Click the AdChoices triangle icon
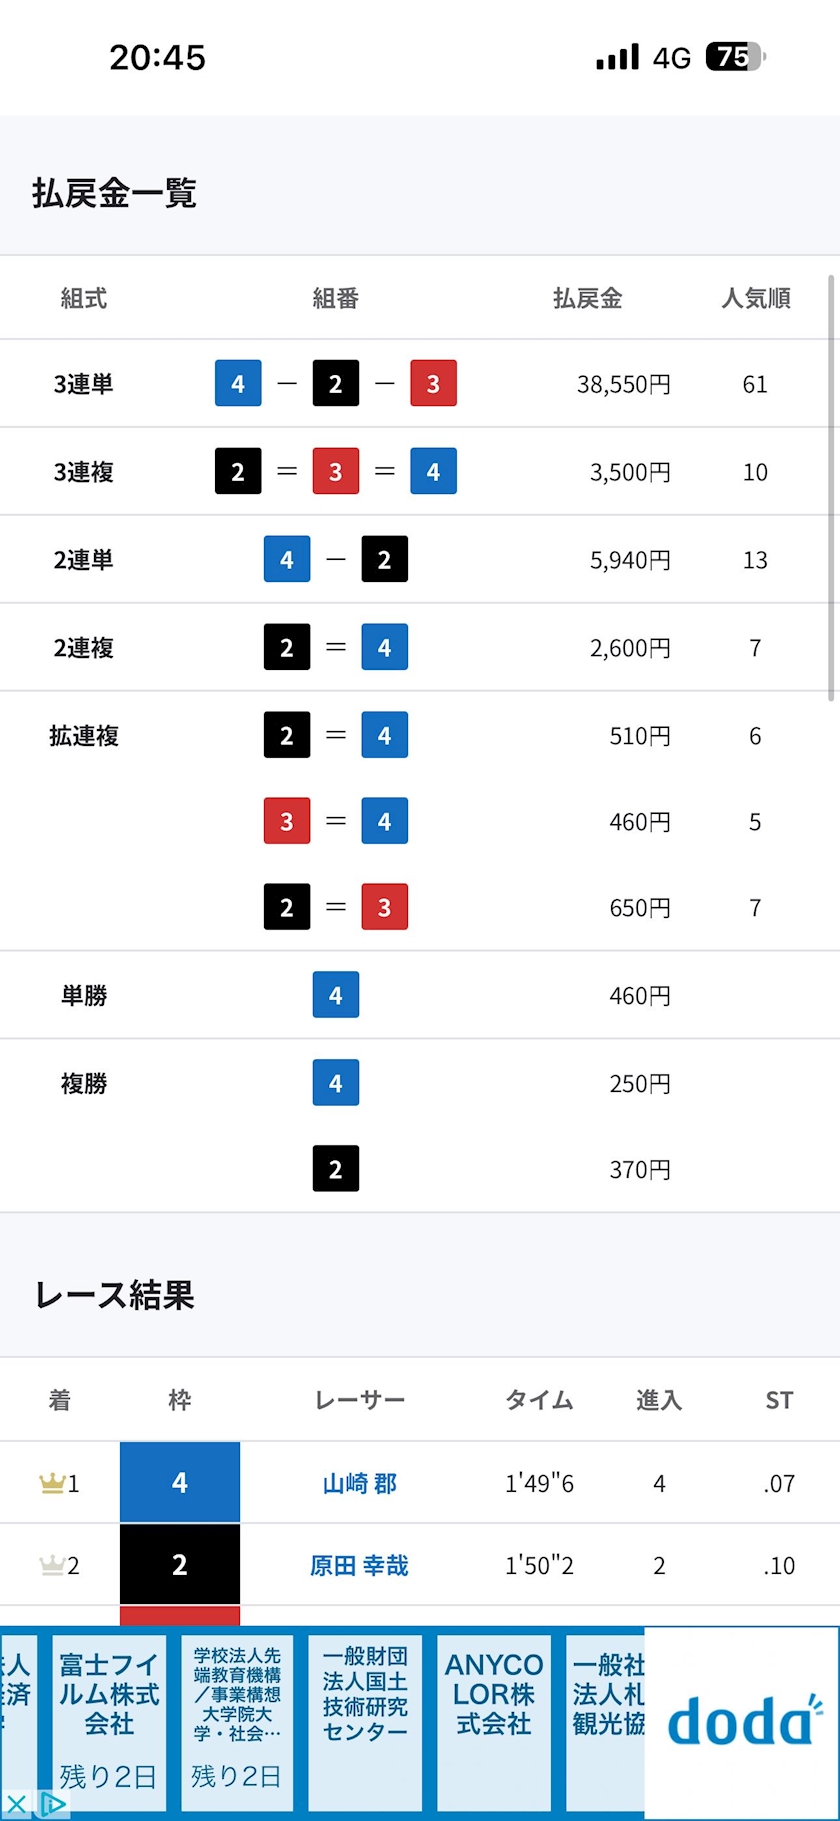Screen dimensions: 840x1821 53,1804
